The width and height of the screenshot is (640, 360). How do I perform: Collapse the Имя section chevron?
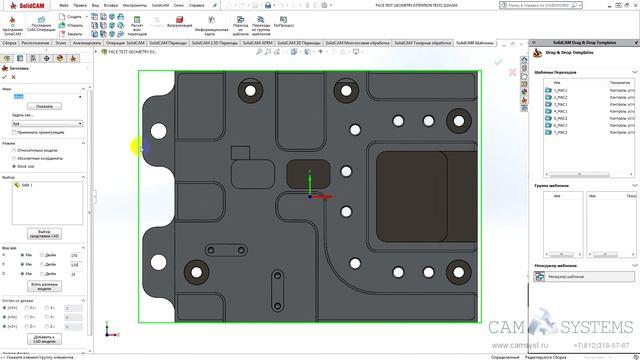point(83,89)
